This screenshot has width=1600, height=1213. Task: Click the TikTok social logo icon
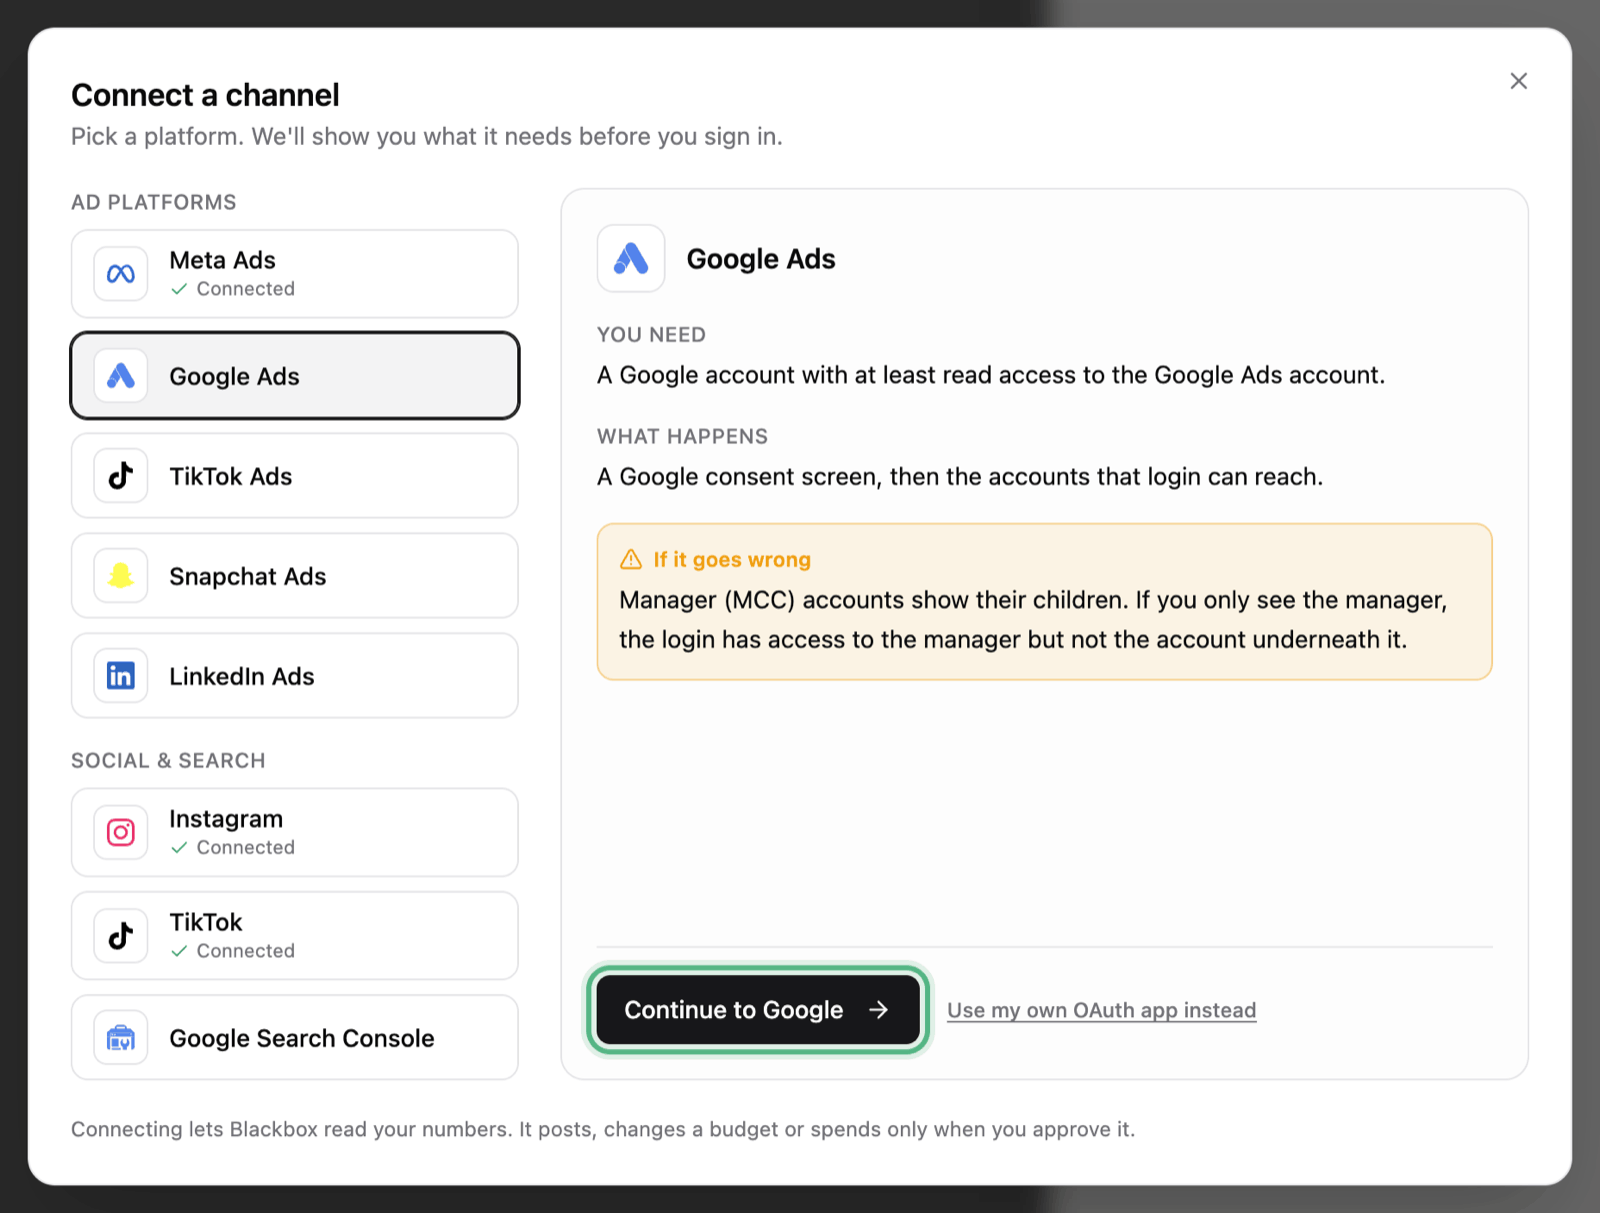121,936
